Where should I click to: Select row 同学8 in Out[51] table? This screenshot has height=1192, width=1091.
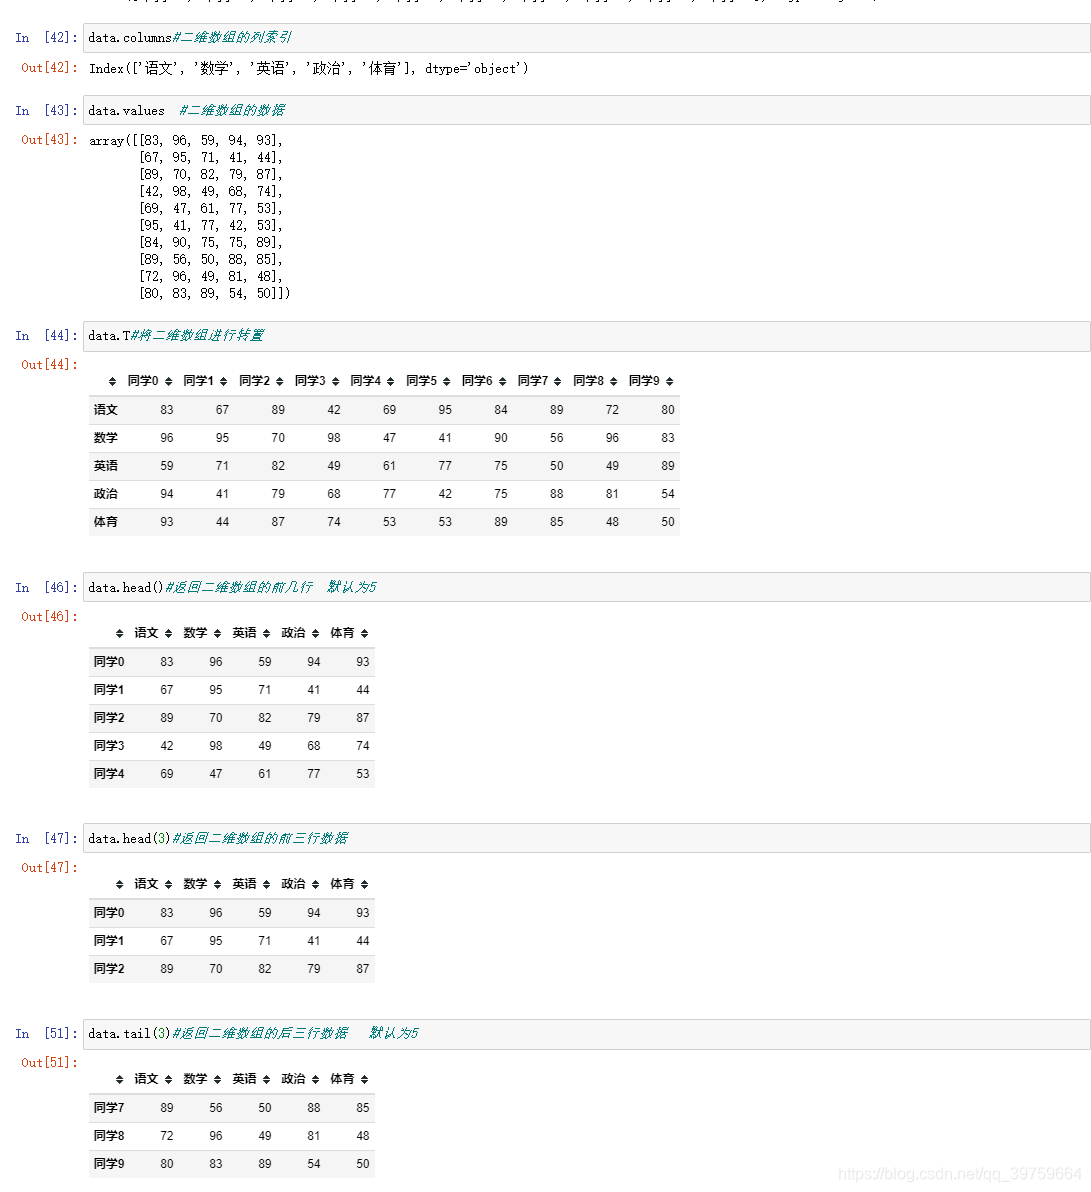[232, 1137]
